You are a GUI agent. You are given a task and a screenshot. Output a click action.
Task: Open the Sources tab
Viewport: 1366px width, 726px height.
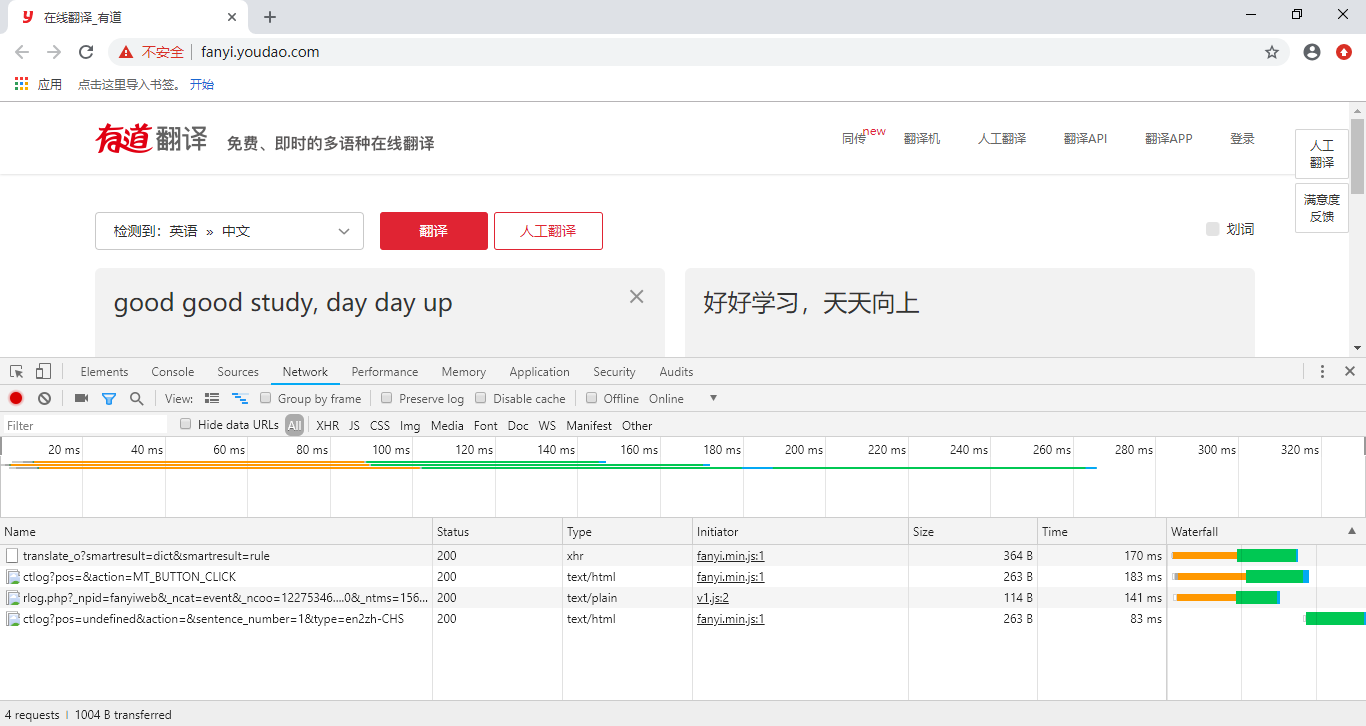238,371
